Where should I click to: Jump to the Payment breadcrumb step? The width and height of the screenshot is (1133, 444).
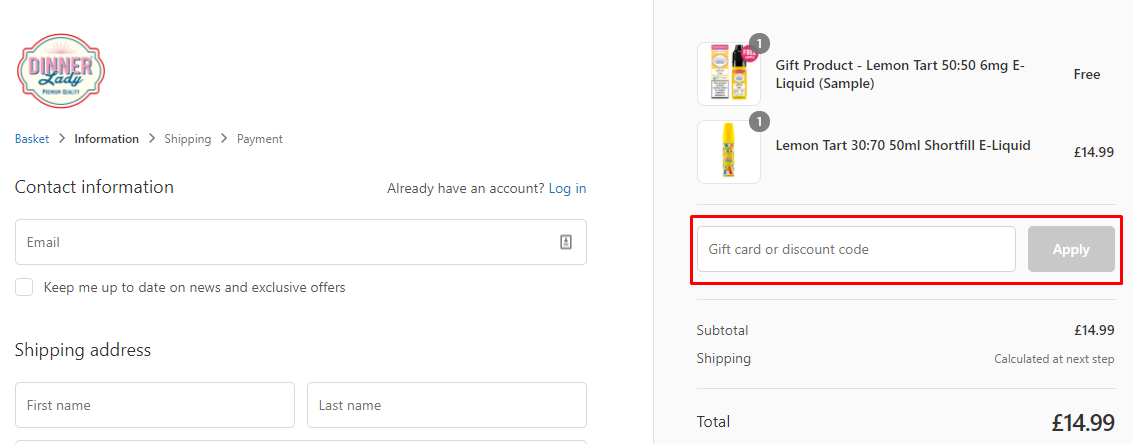click(x=260, y=139)
